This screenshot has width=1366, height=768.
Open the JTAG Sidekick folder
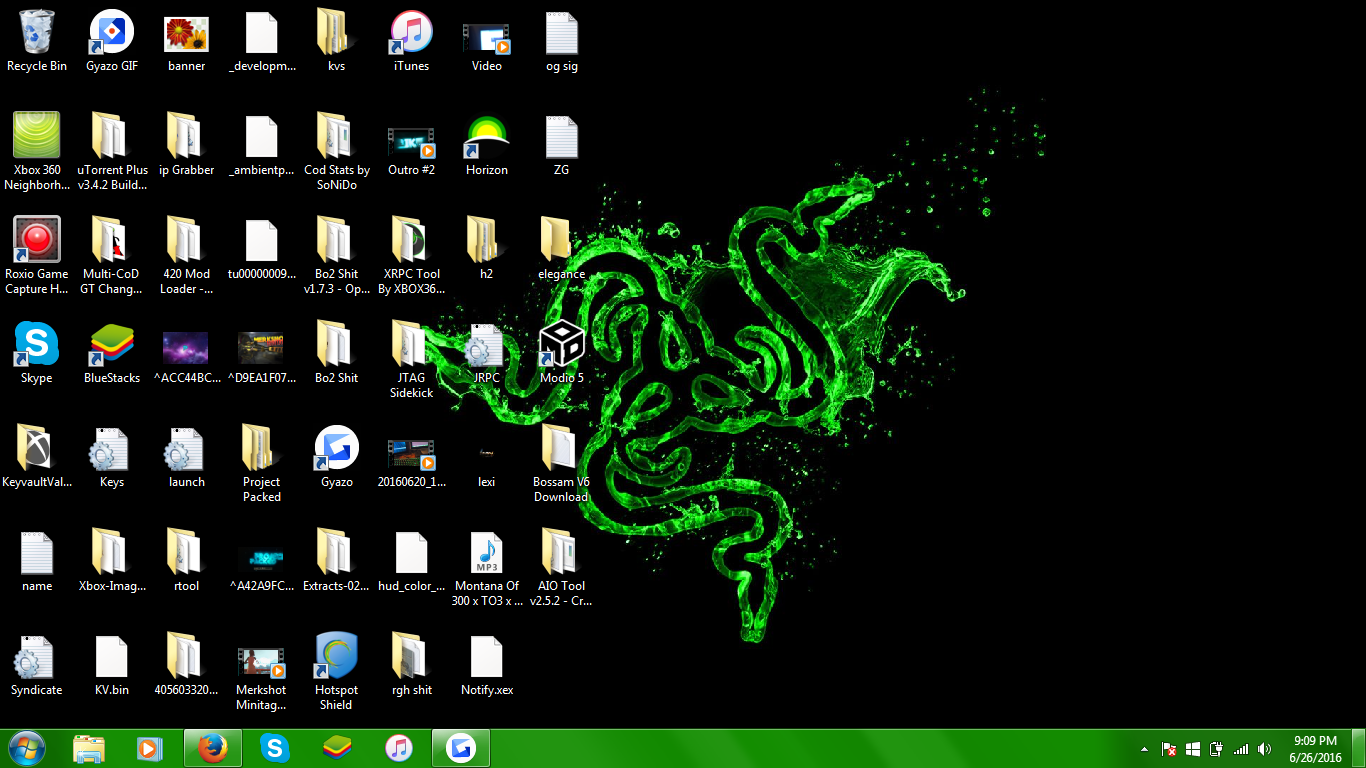(411, 360)
